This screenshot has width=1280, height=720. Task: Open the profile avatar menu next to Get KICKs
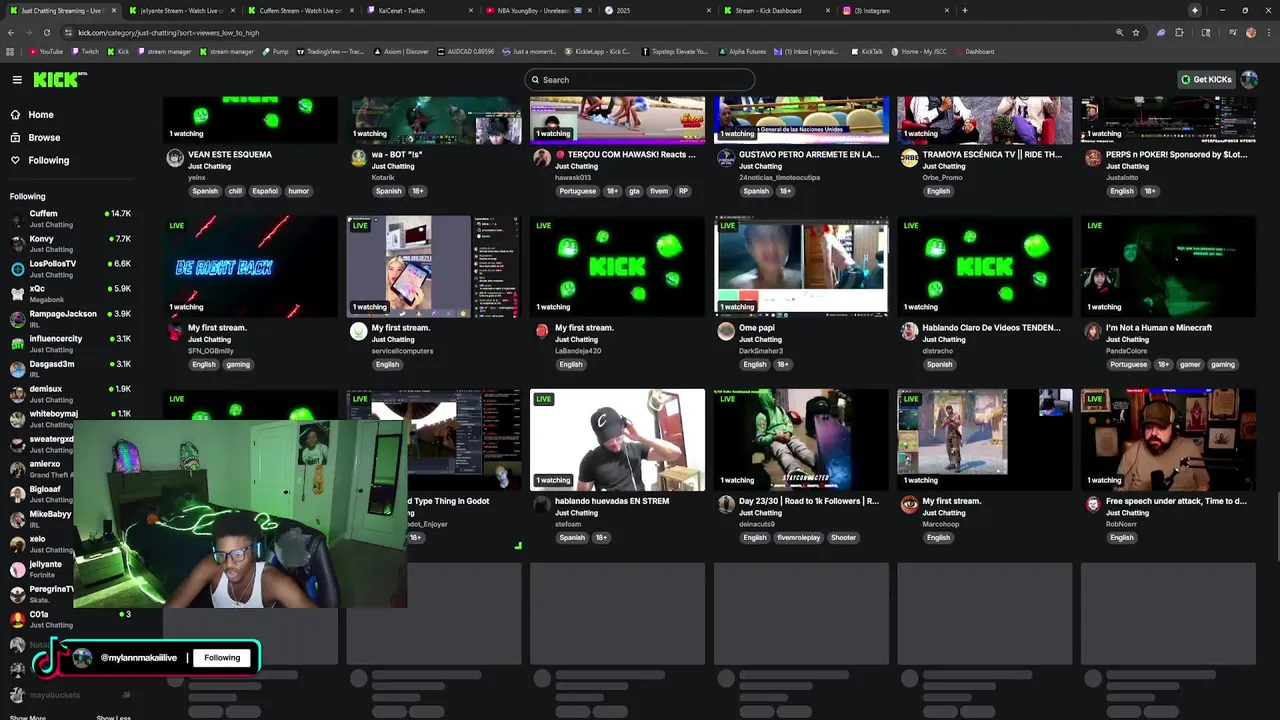[x=1249, y=80]
